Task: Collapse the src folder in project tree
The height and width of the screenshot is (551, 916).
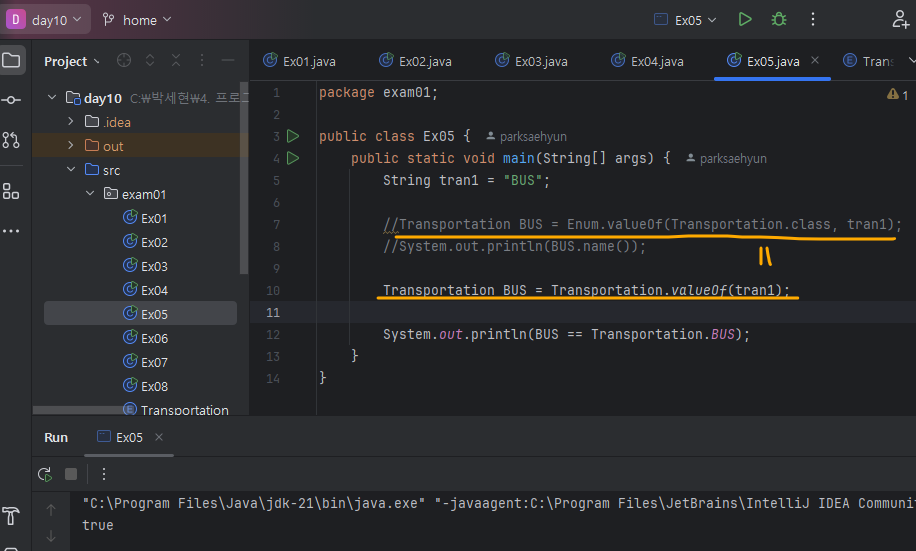Action: click(x=71, y=170)
